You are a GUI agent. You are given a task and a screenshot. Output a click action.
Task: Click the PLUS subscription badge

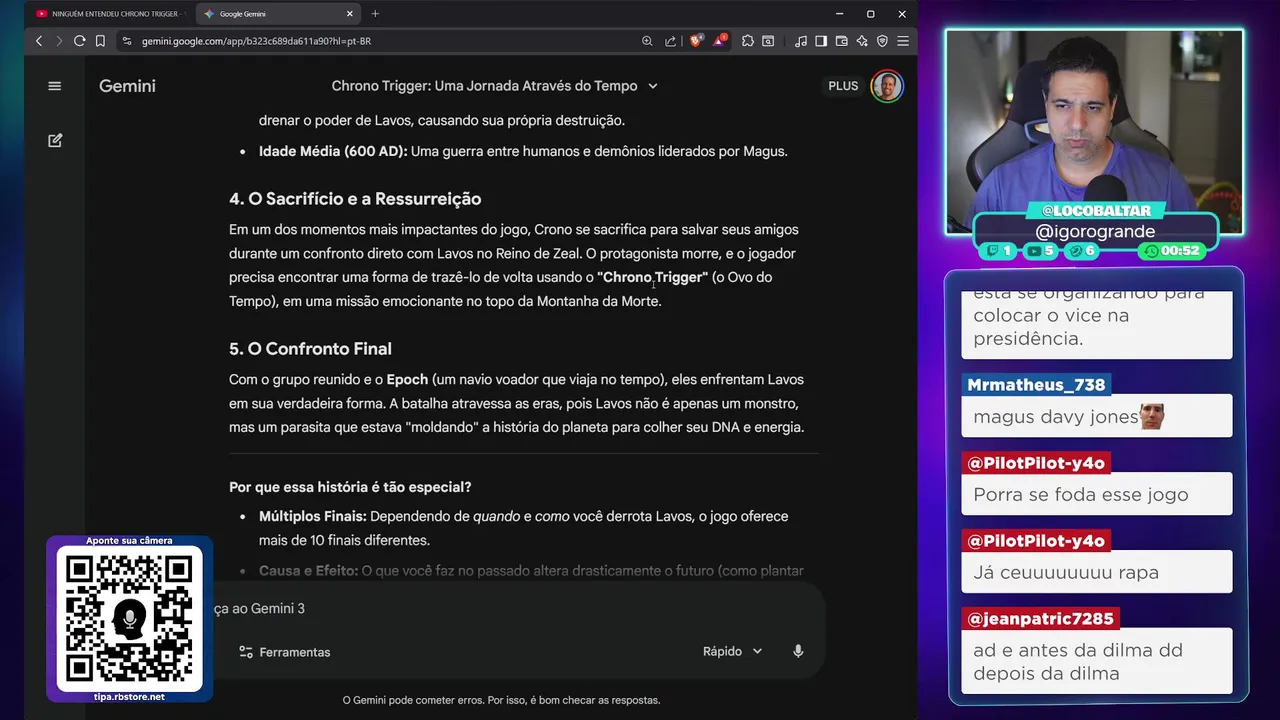843,86
